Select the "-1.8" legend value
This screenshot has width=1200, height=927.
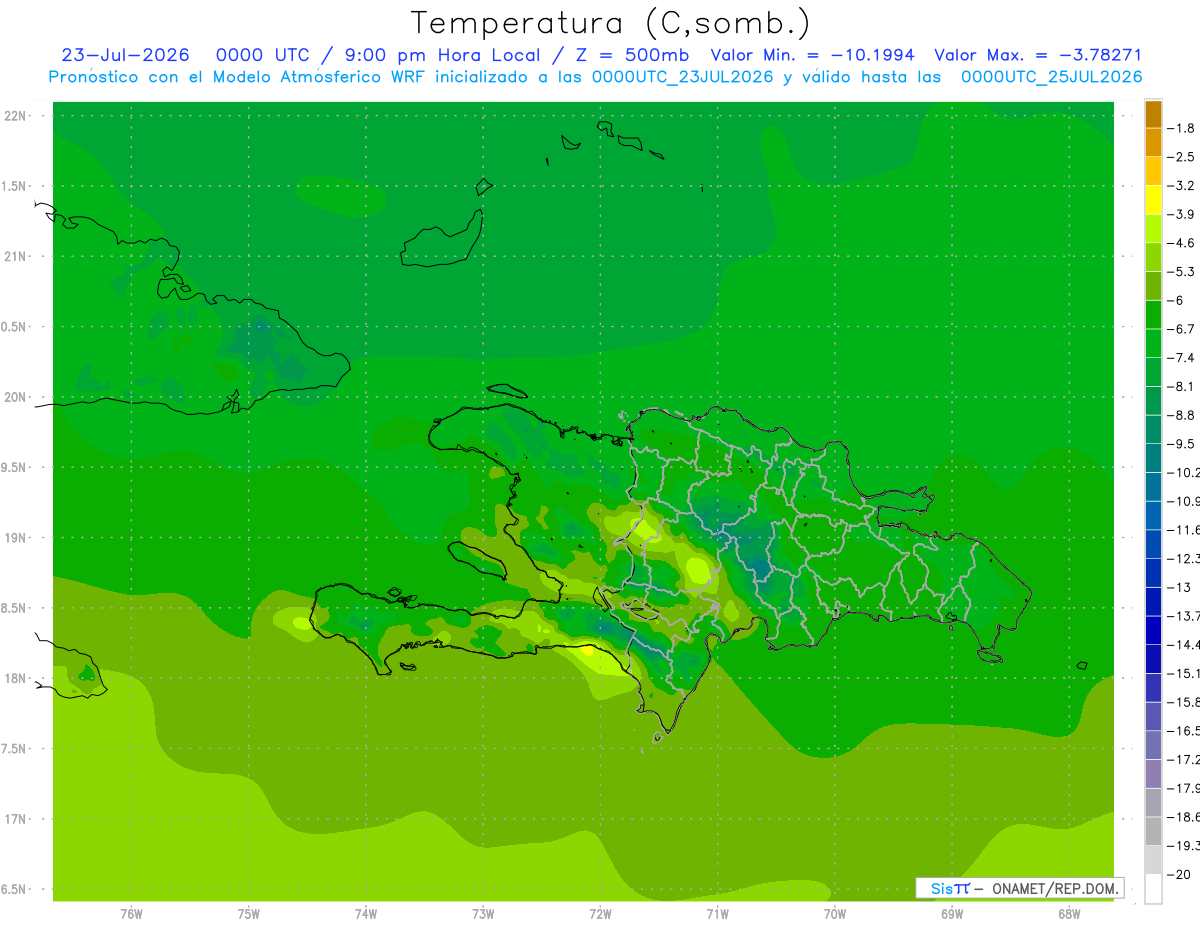(1181, 128)
